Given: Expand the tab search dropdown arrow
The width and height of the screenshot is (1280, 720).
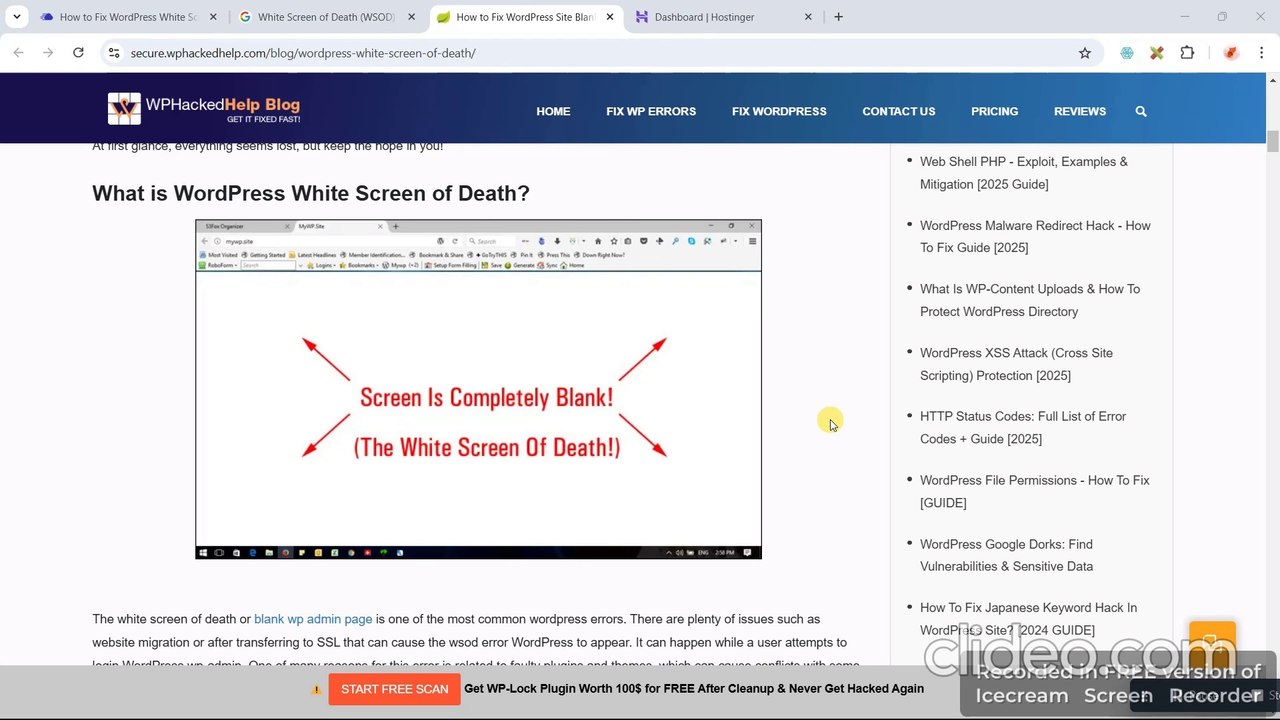Looking at the screenshot, I should point(17,17).
